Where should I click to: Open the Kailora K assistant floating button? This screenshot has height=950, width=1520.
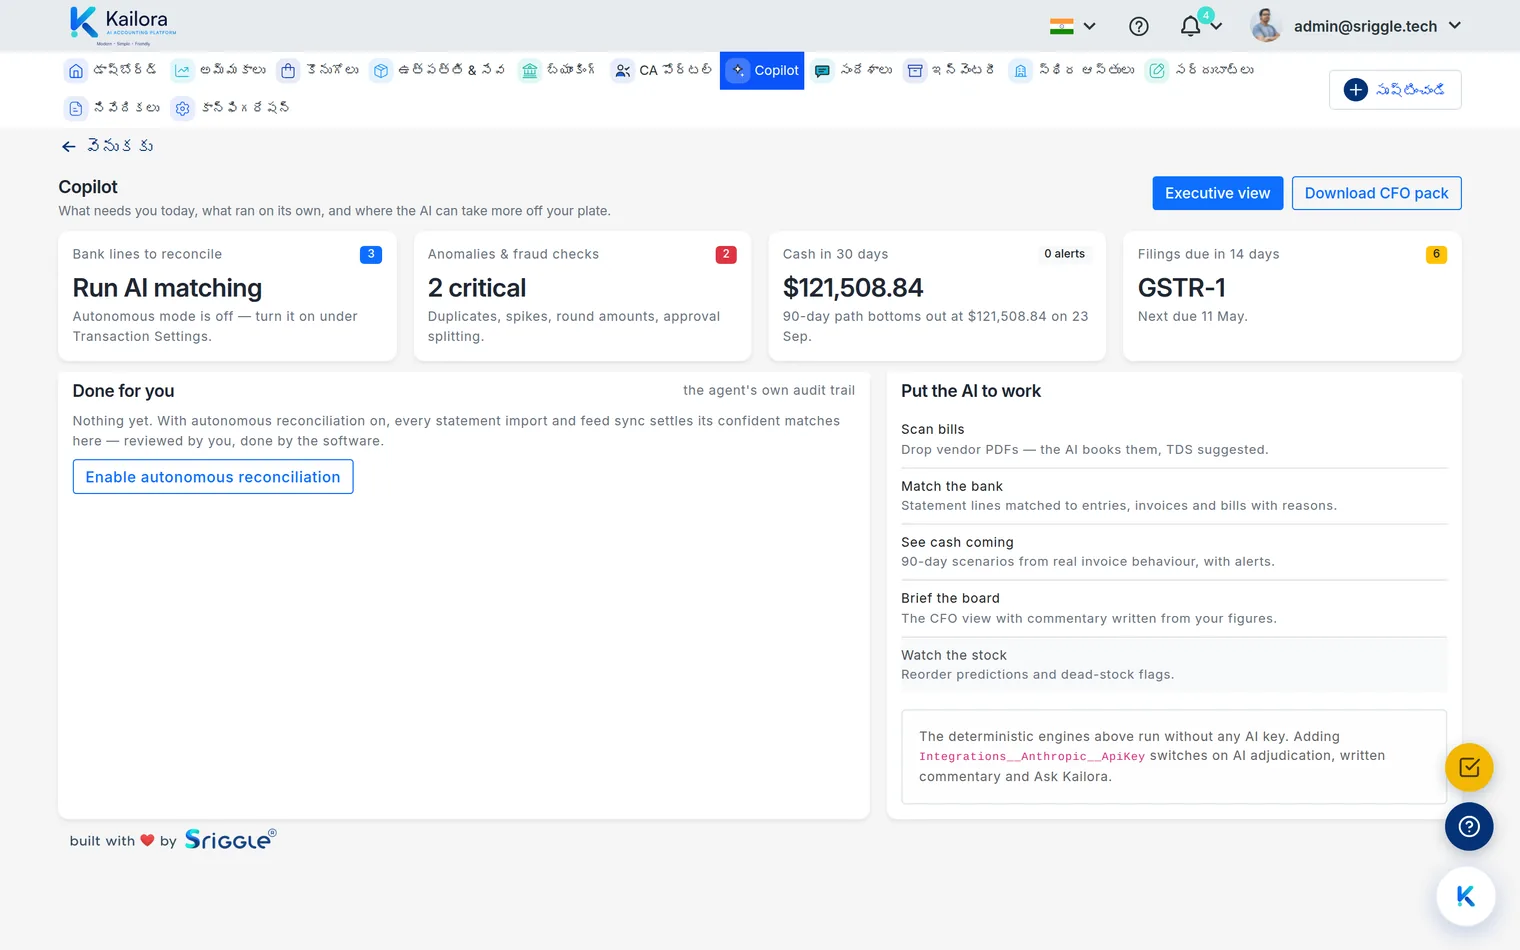pyautogui.click(x=1466, y=896)
